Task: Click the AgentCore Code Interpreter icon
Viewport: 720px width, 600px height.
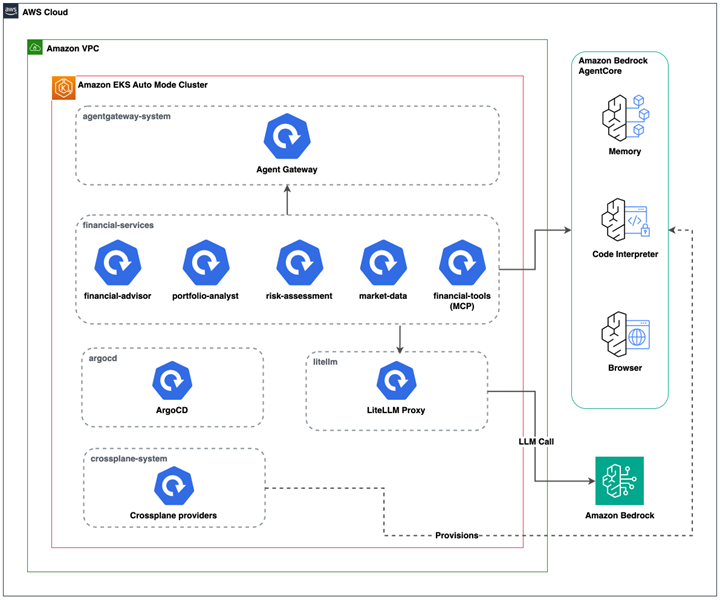Action: point(625,220)
